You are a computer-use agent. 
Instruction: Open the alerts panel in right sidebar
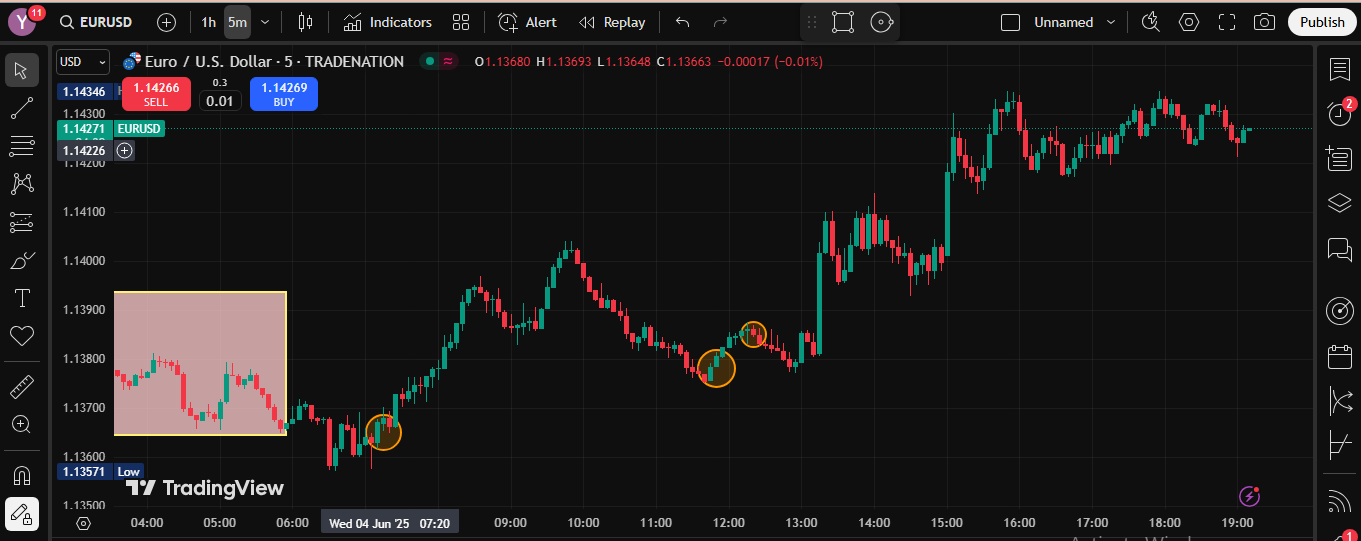[x=1339, y=113]
